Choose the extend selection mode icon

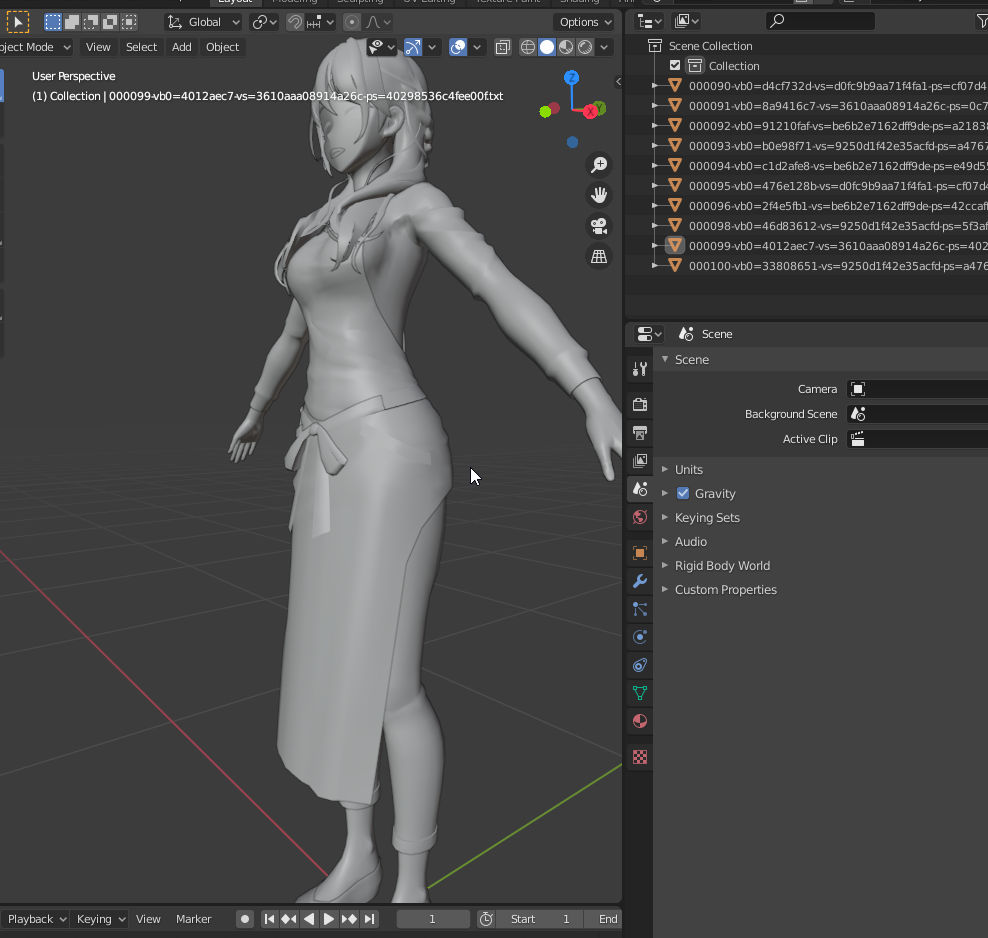[x=72, y=22]
